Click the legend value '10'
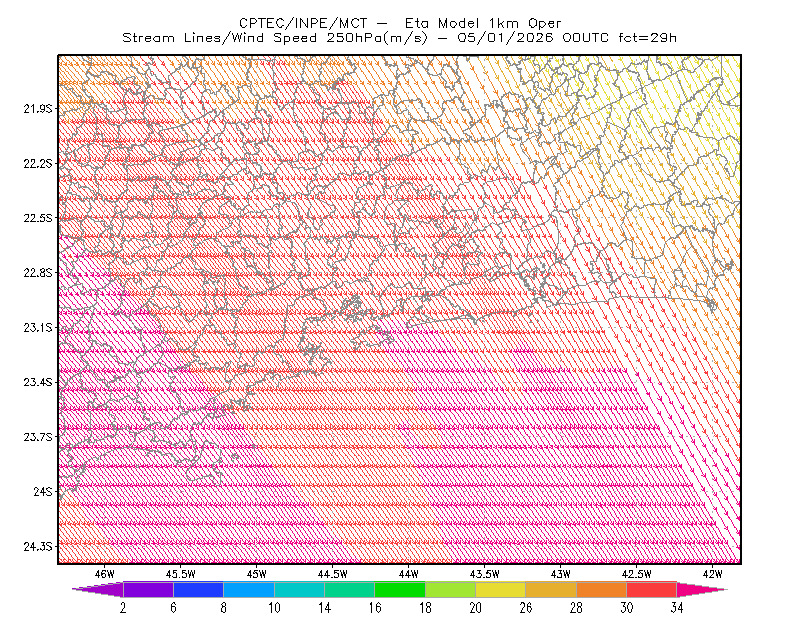This screenshot has width=800, height=618. [274, 608]
